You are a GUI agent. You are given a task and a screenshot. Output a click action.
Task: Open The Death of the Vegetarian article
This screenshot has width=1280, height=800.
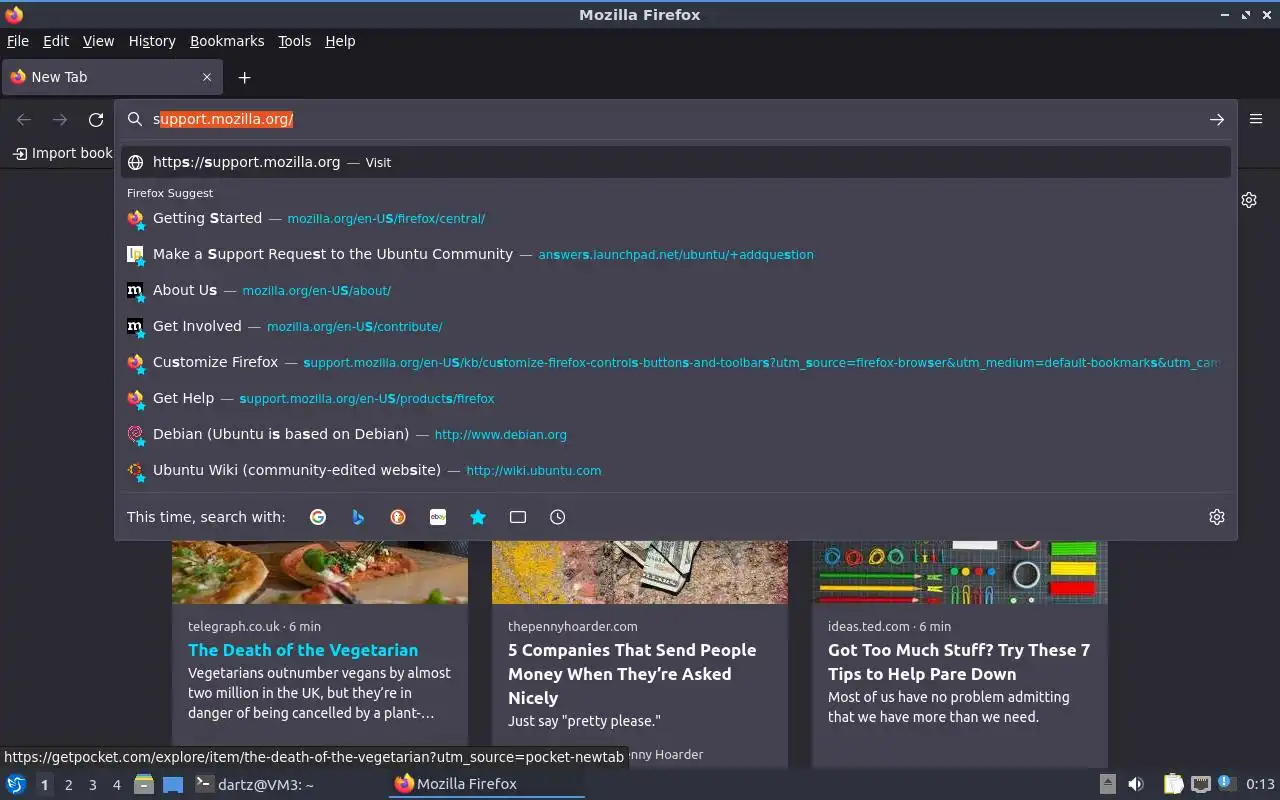point(303,650)
